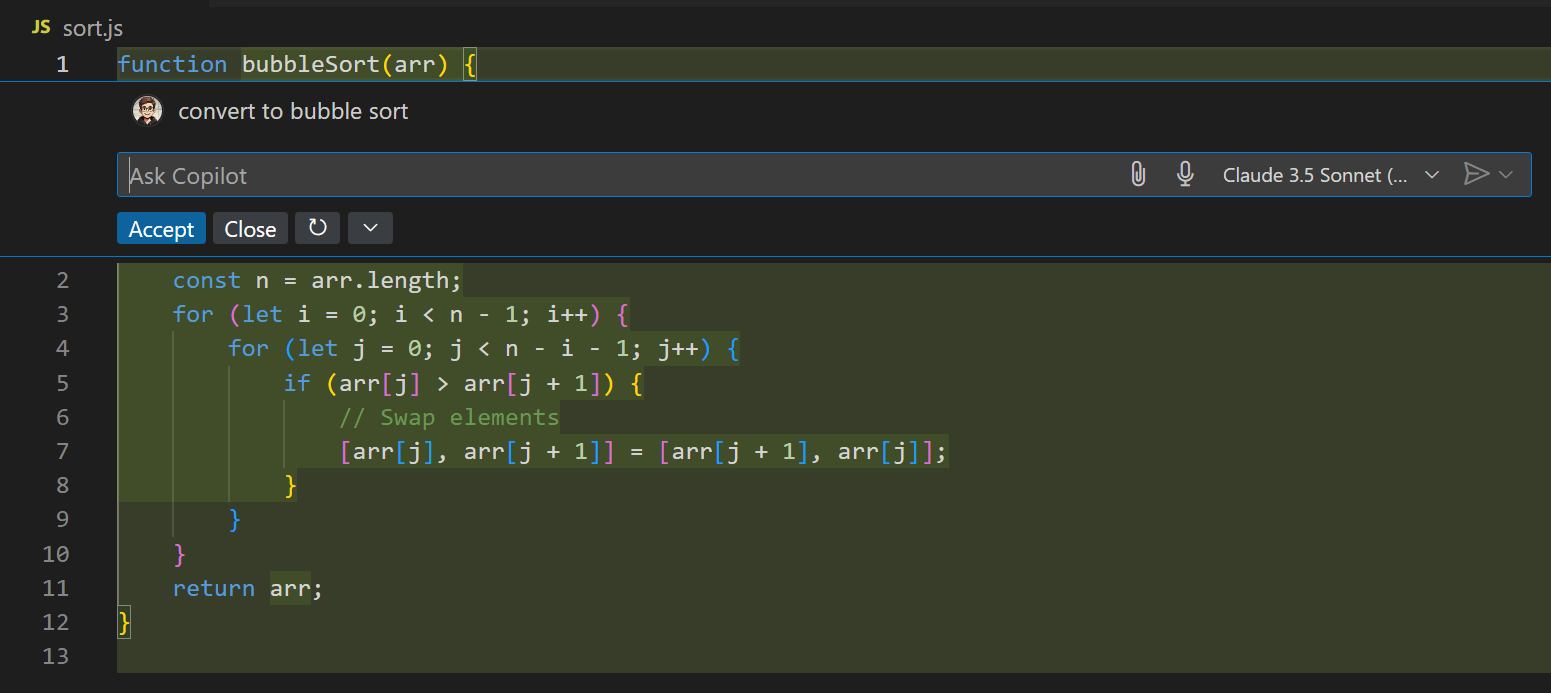Click line number 1 in gutter
The height and width of the screenshot is (693, 1551).
62,64
